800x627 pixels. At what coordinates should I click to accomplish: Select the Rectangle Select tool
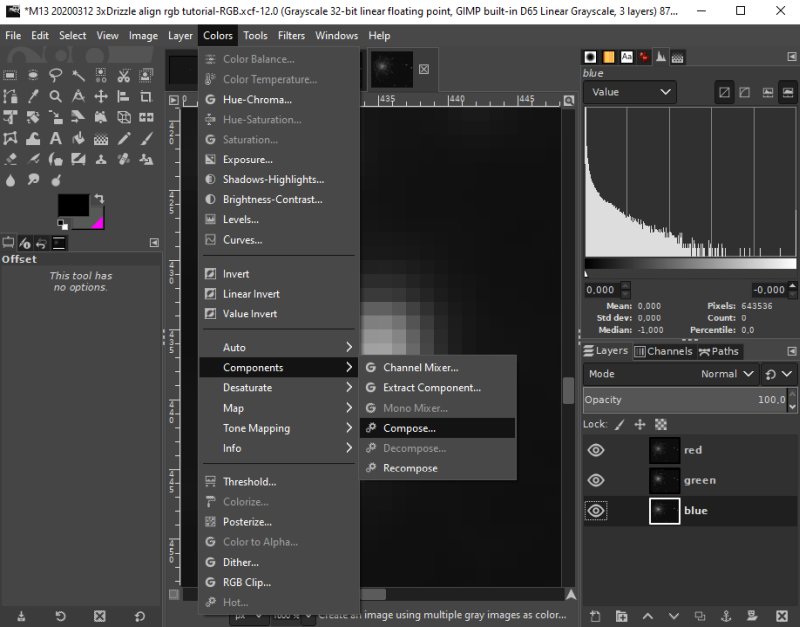pyautogui.click(x=10, y=76)
